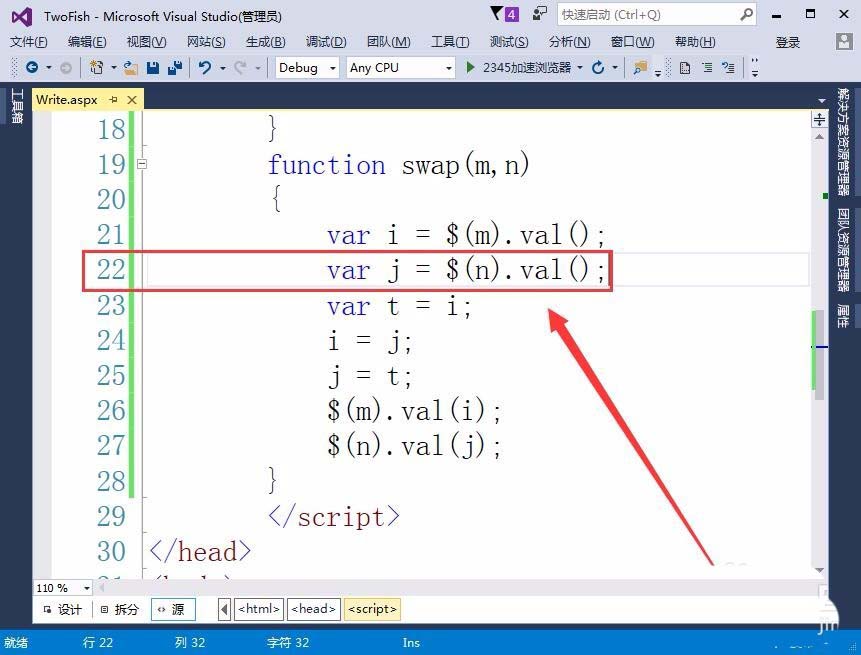Save Write.aspx using the floppy disk icon
This screenshot has height=655, width=861.
[153, 67]
